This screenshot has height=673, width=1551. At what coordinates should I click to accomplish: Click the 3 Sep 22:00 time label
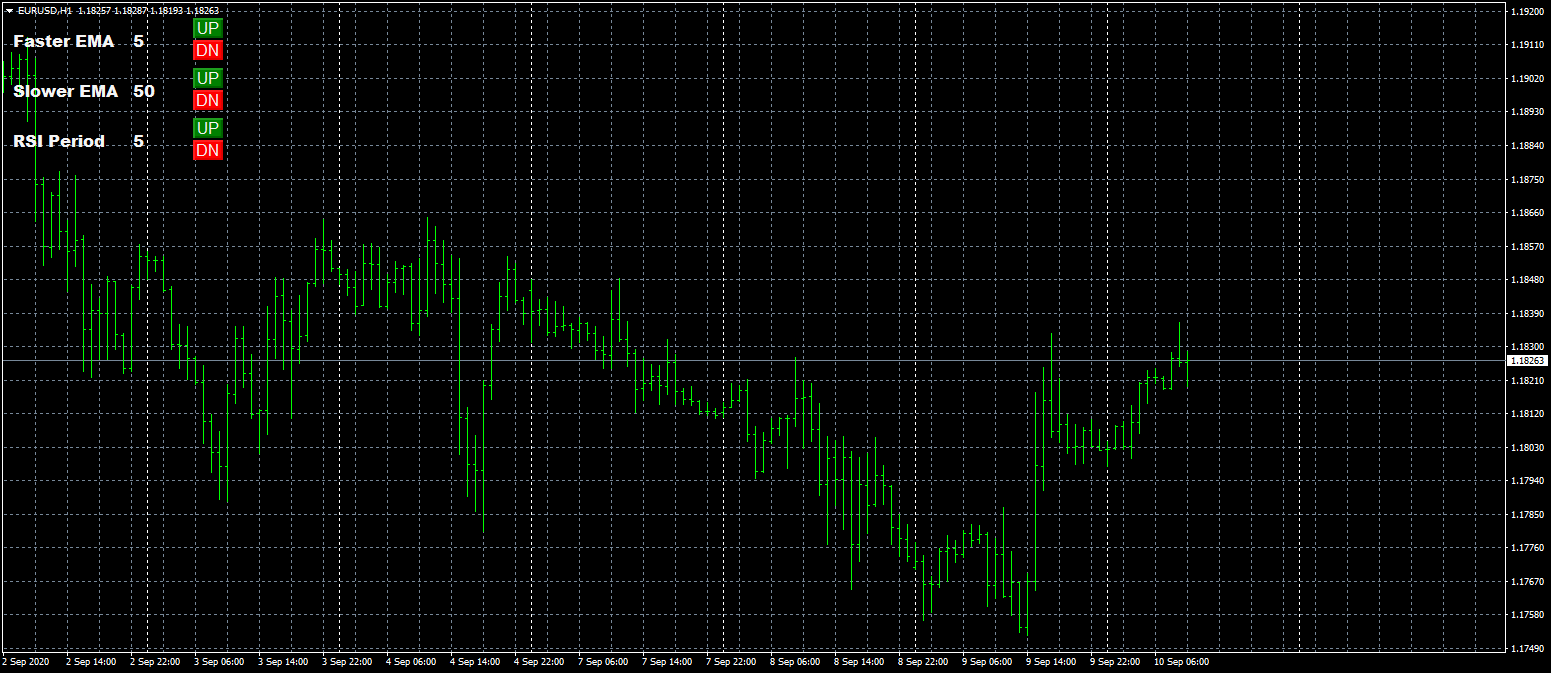[346, 661]
